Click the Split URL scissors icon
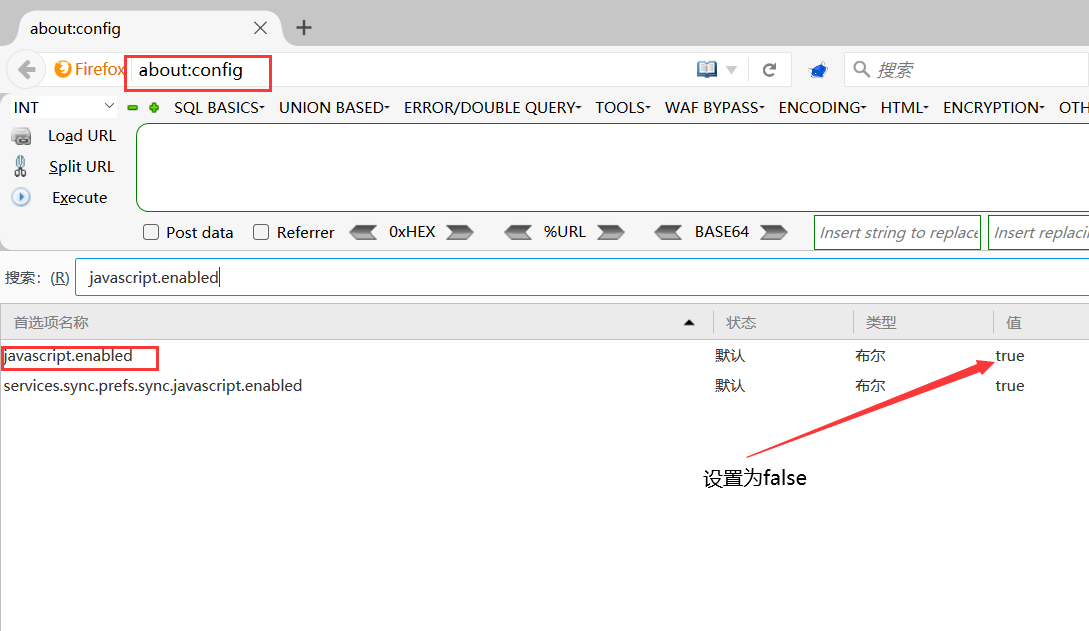This screenshot has width=1089, height=631. tap(20, 167)
